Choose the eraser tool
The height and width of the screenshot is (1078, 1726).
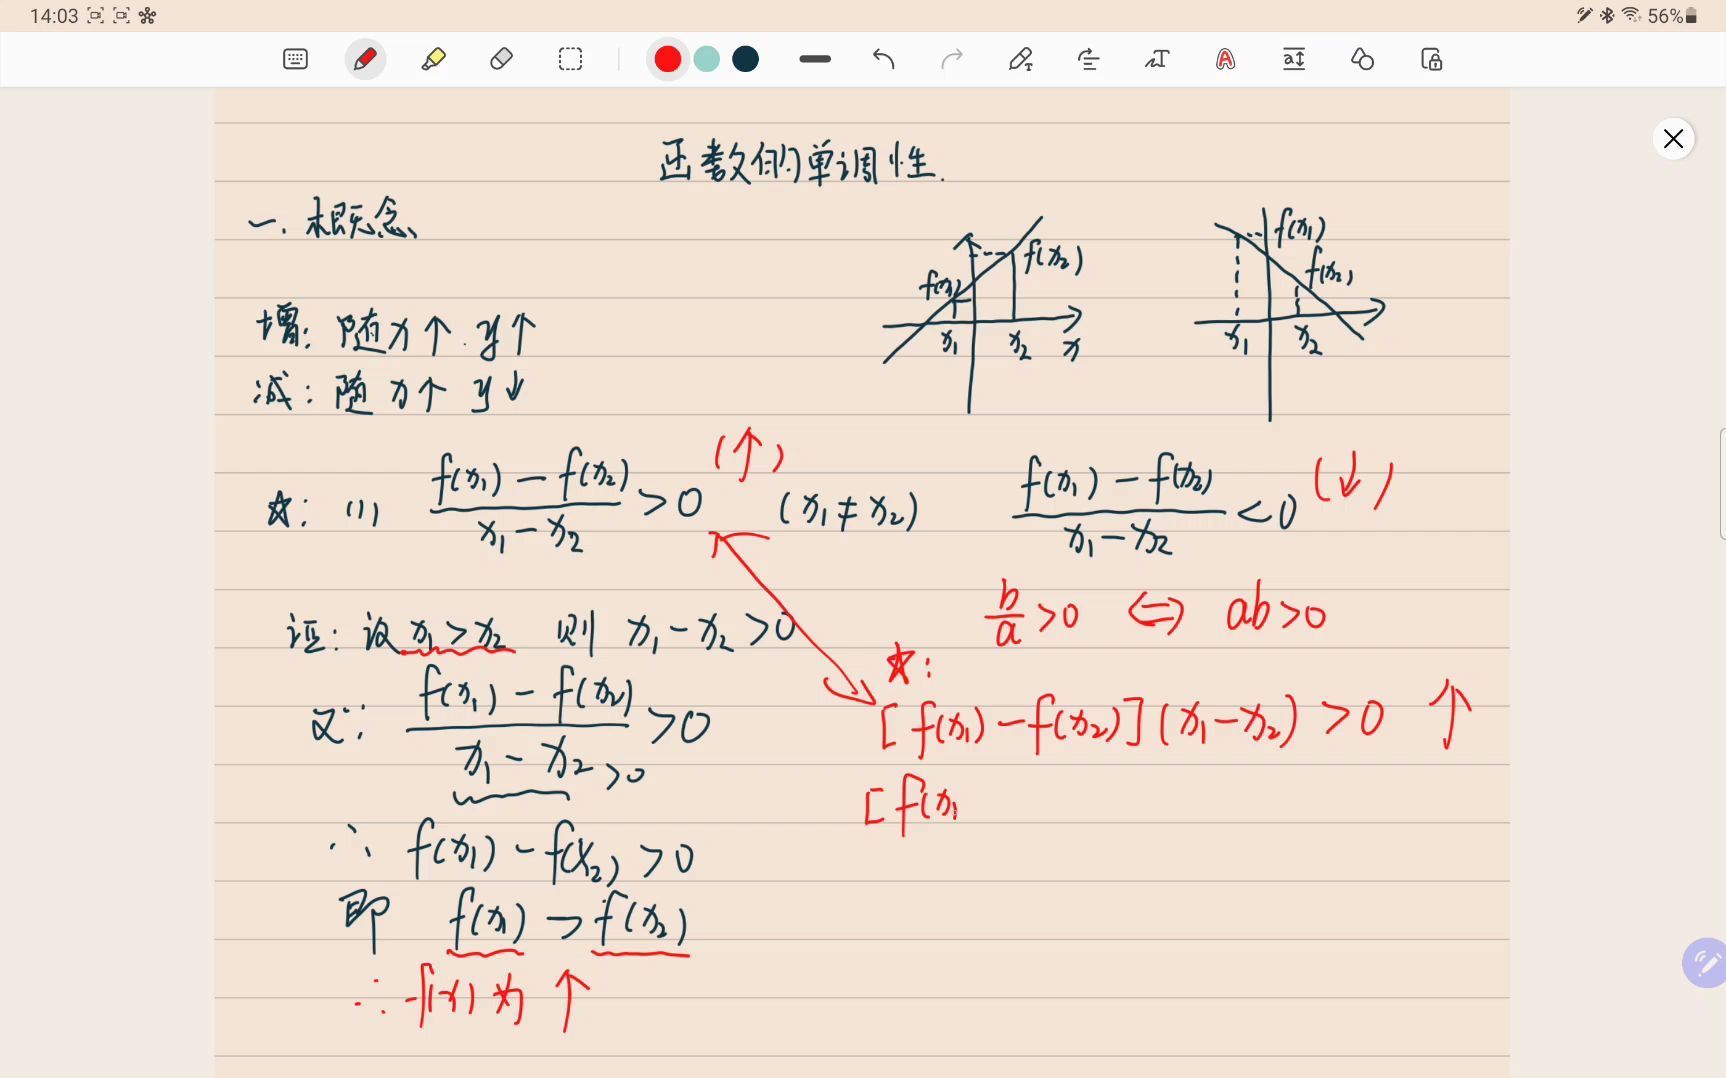pyautogui.click(x=502, y=59)
